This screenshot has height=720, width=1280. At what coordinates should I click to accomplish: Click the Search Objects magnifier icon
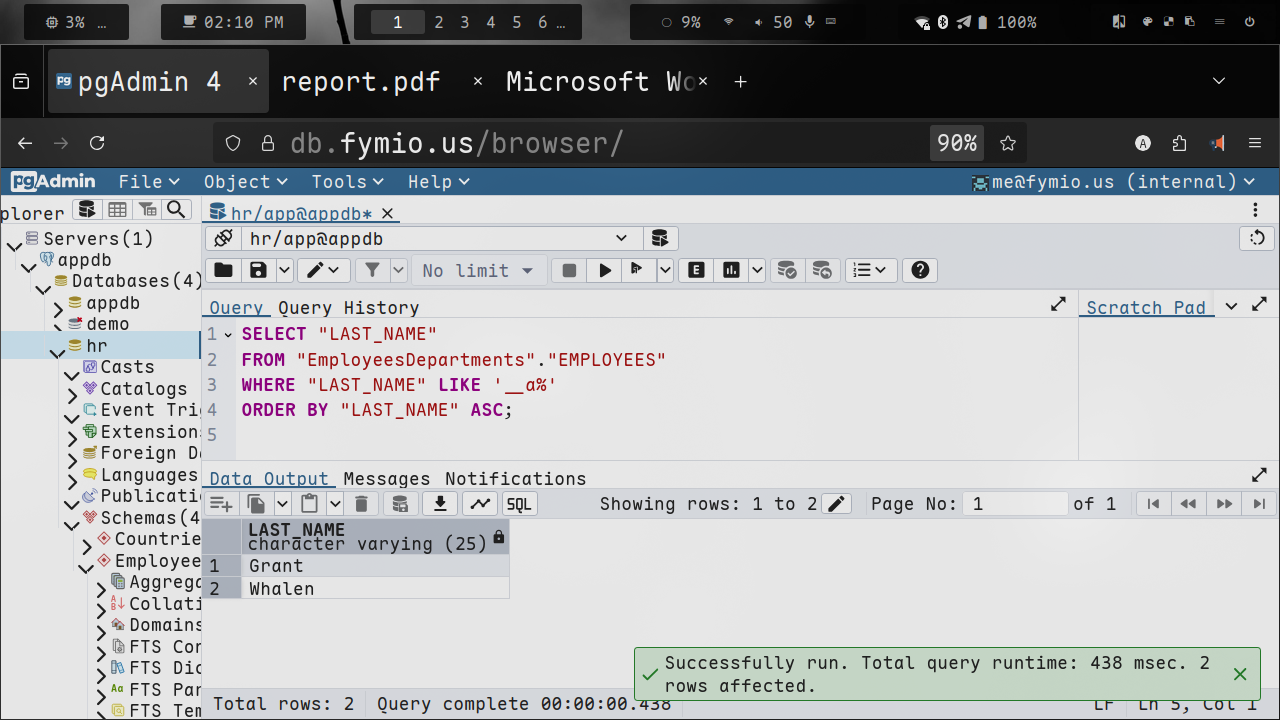pos(176,210)
